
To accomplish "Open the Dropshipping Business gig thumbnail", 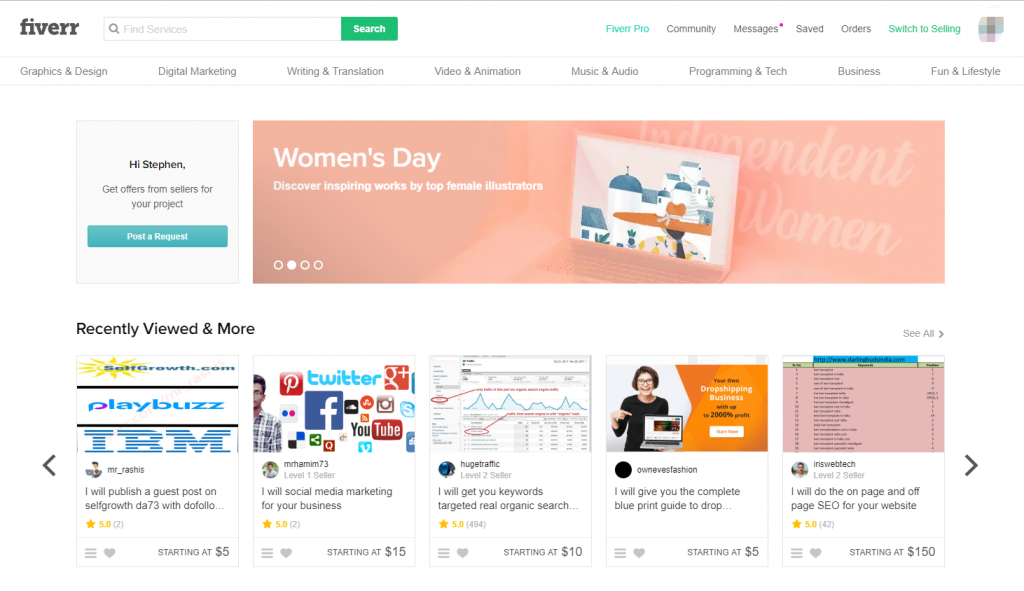I will [x=687, y=404].
